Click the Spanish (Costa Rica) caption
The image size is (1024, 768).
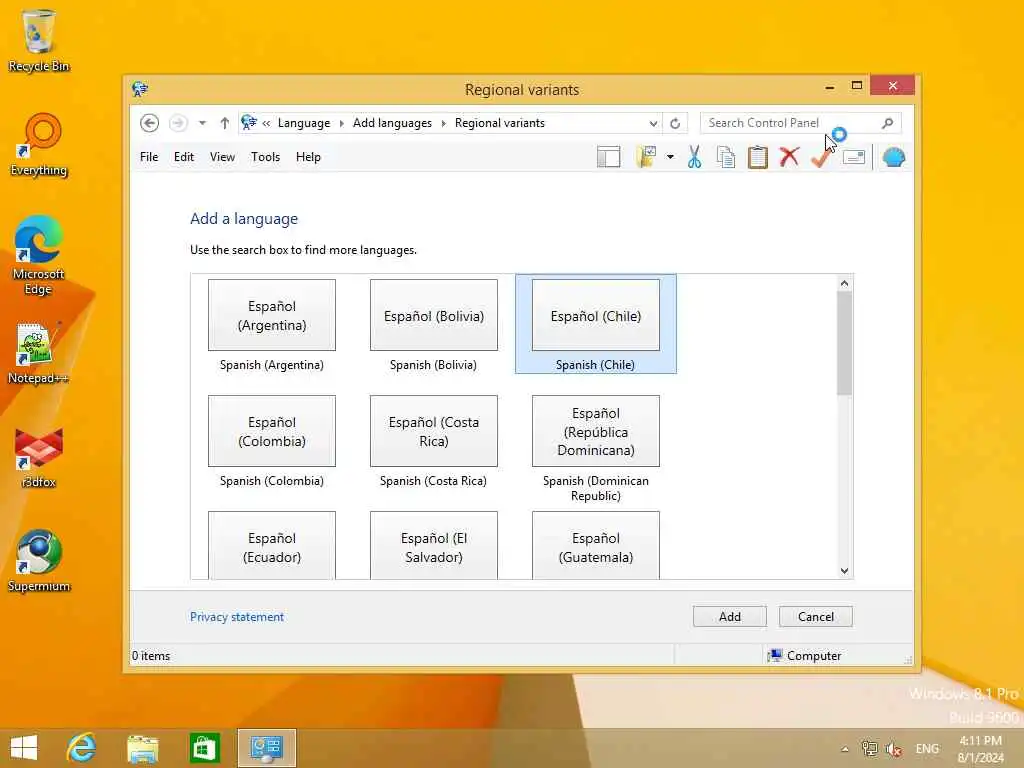[433, 481]
